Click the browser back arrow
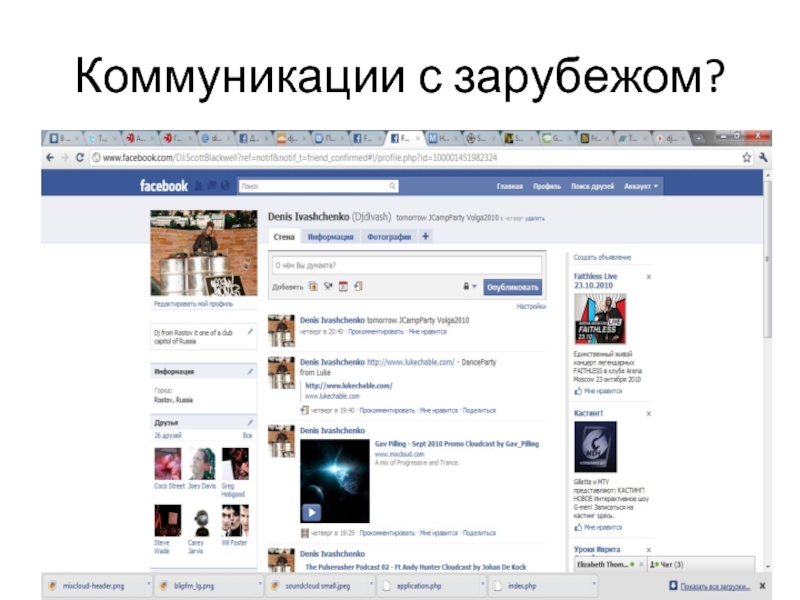The height and width of the screenshot is (600, 800). click(x=50, y=158)
